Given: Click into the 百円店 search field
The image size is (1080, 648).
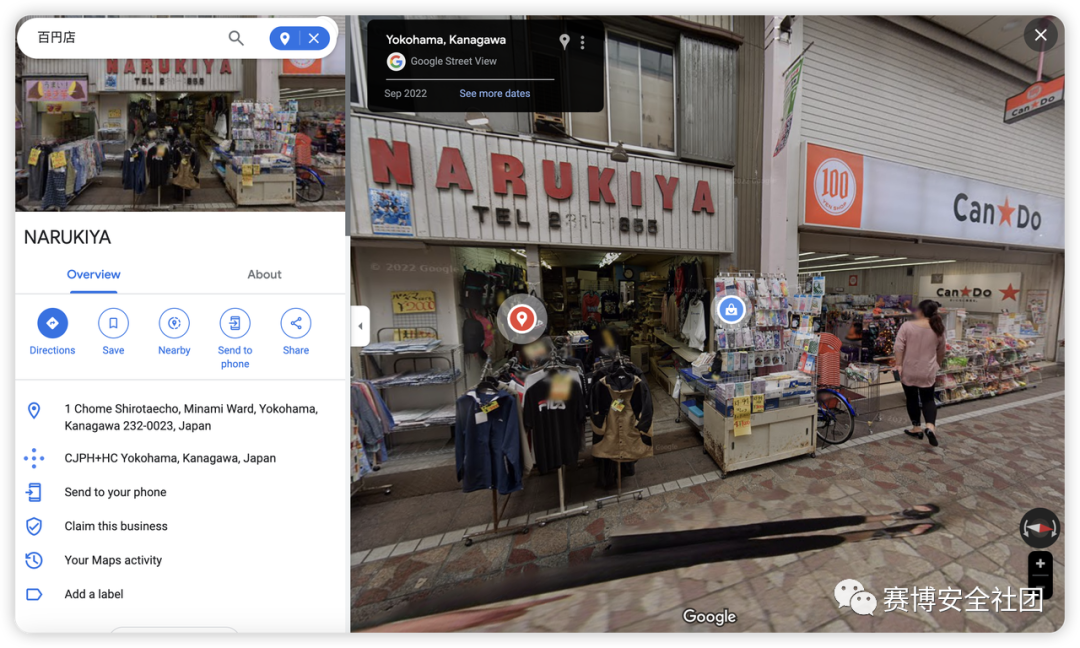Looking at the screenshot, I should pyautogui.click(x=127, y=38).
